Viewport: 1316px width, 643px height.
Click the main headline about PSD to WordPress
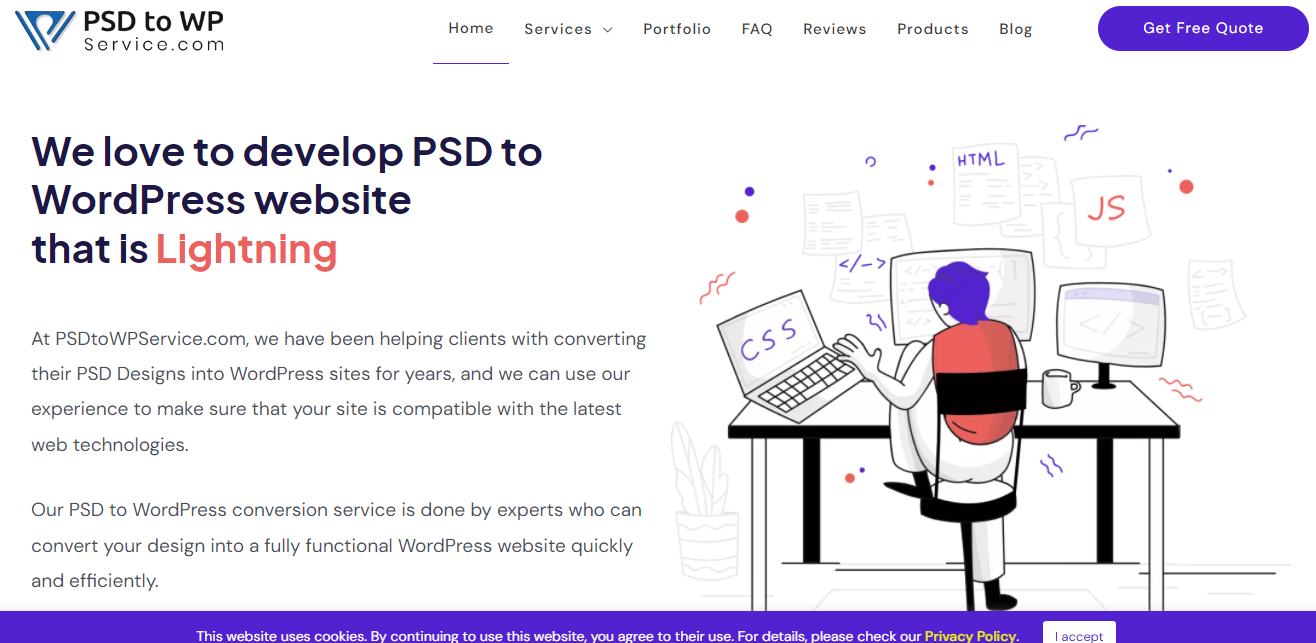(287, 200)
